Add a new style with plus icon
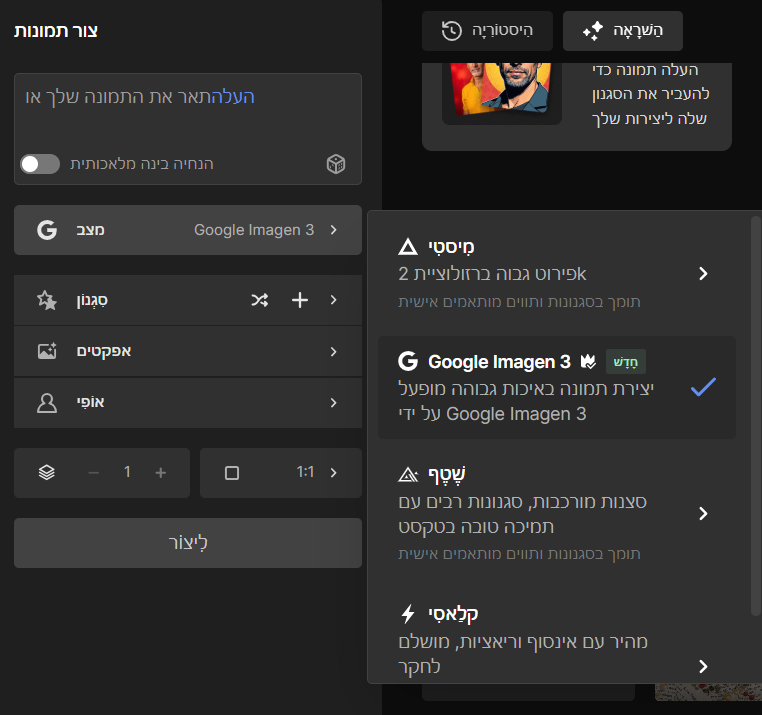The image size is (762, 715). click(x=299, y=299)
